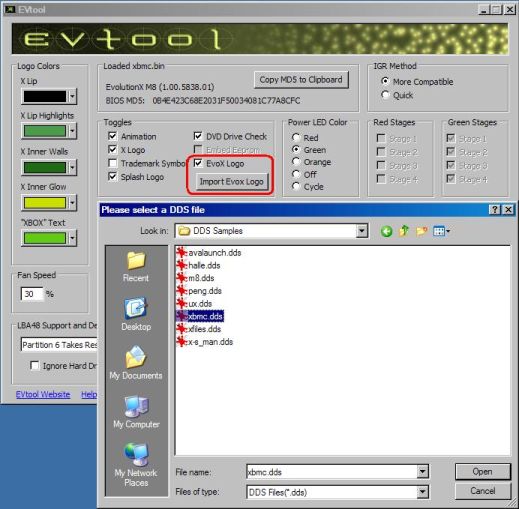This screenshot has width=519, height=509.
Task: Open the LBA48 Partition 6 combo box
Action: click(x=59, y=345)
